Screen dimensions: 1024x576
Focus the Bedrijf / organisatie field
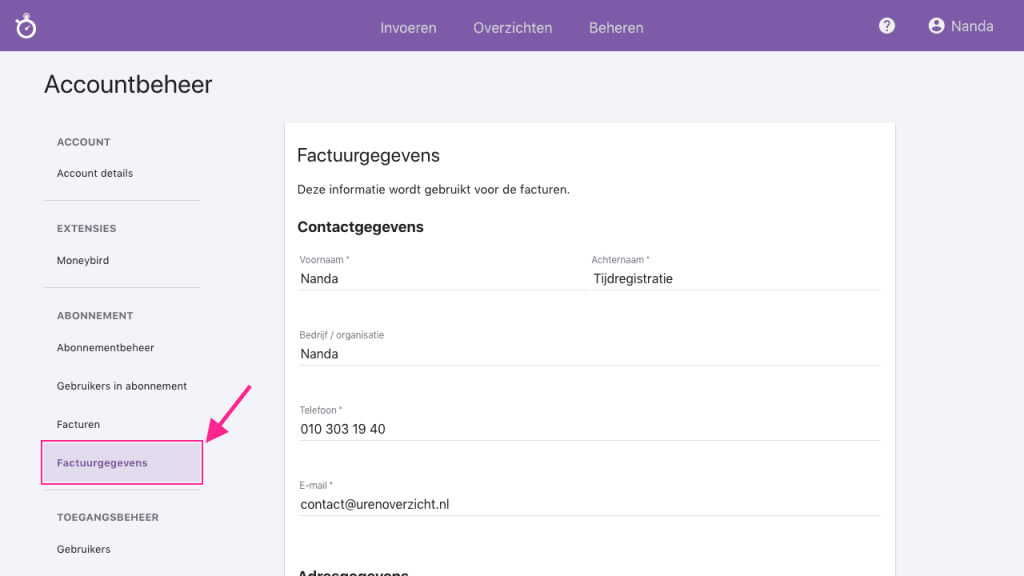[588, 354]
